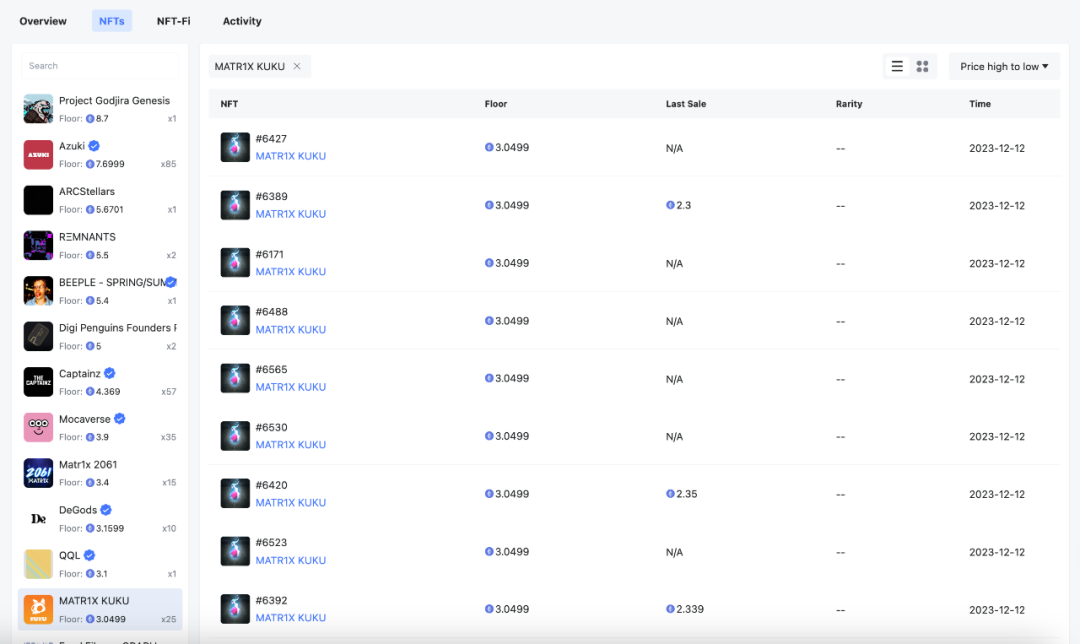The image size is (1080, 644).
Task: Open NFT #6427 thumbnail
Action: (x=235, y=147)
